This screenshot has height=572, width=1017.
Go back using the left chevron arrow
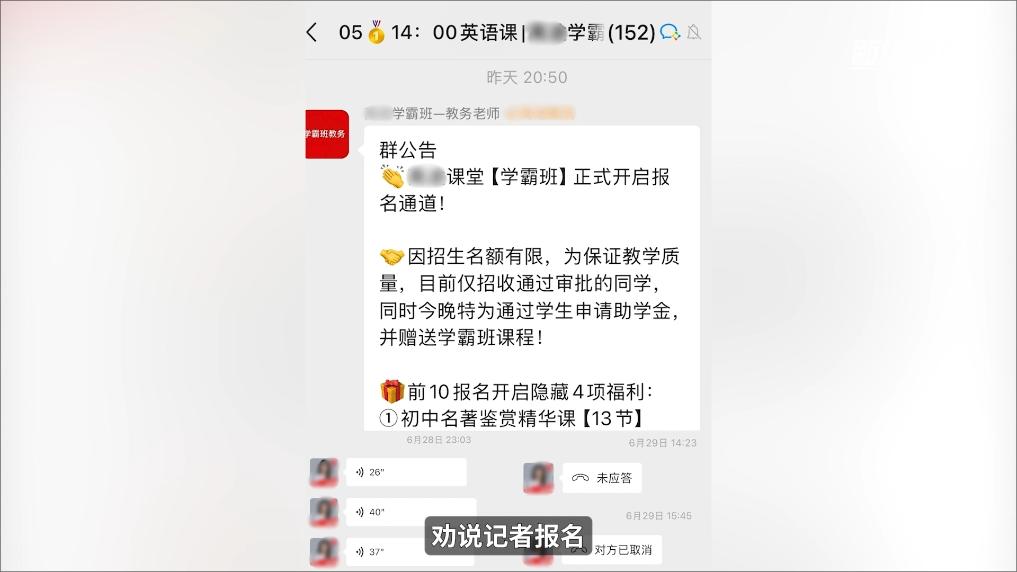pos(312,32)
